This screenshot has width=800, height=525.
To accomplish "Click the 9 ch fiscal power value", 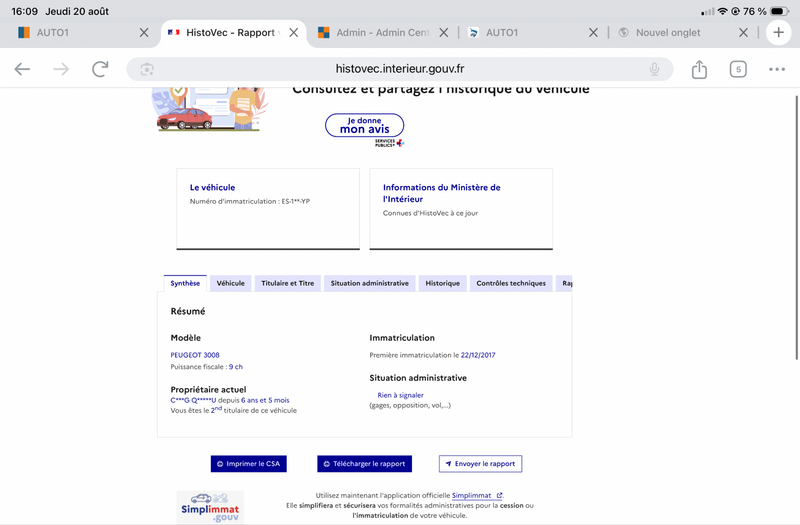I will point(236,367).
